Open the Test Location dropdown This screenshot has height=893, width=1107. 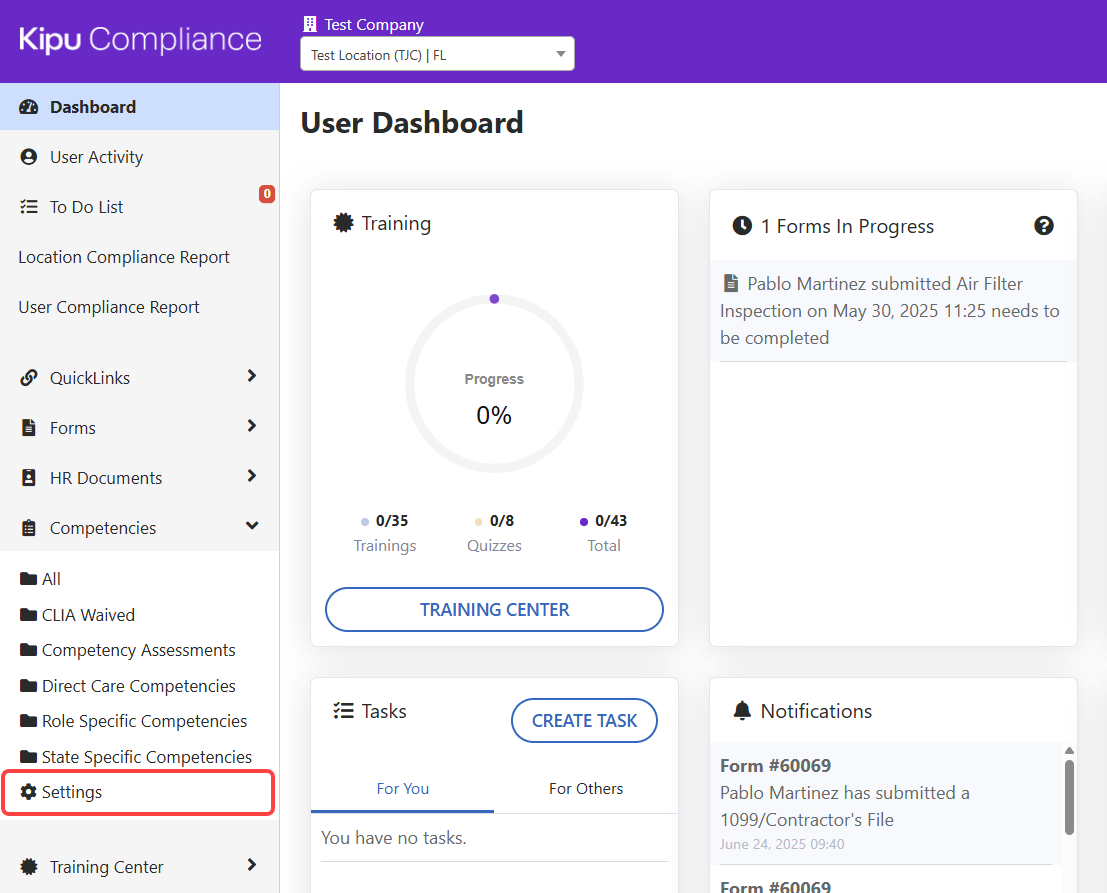pos(437,55)
